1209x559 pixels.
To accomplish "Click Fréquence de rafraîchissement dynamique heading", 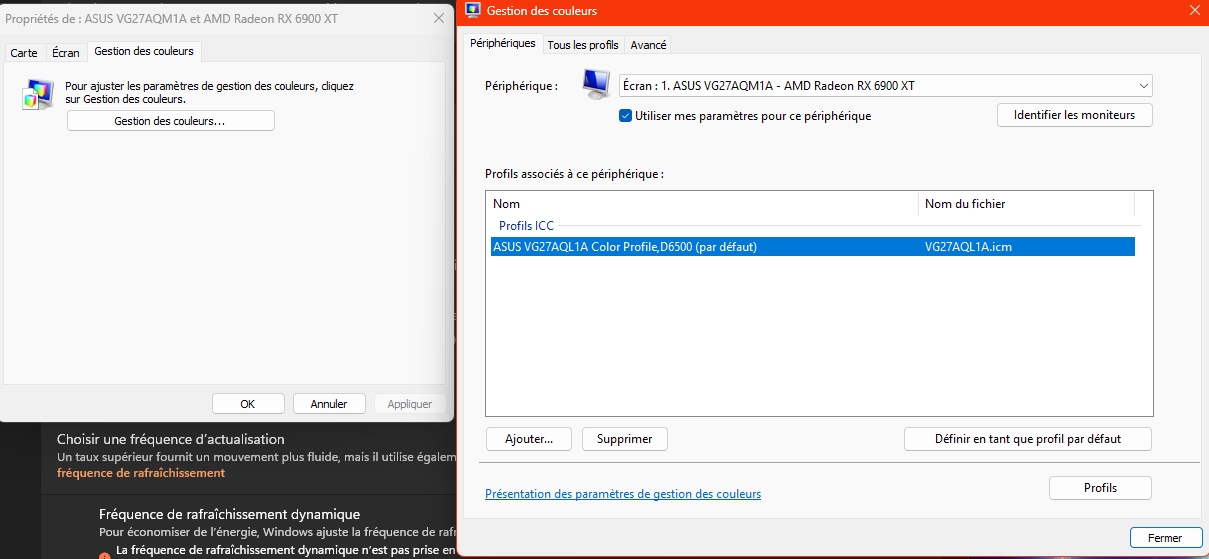I will coord(229,514).
